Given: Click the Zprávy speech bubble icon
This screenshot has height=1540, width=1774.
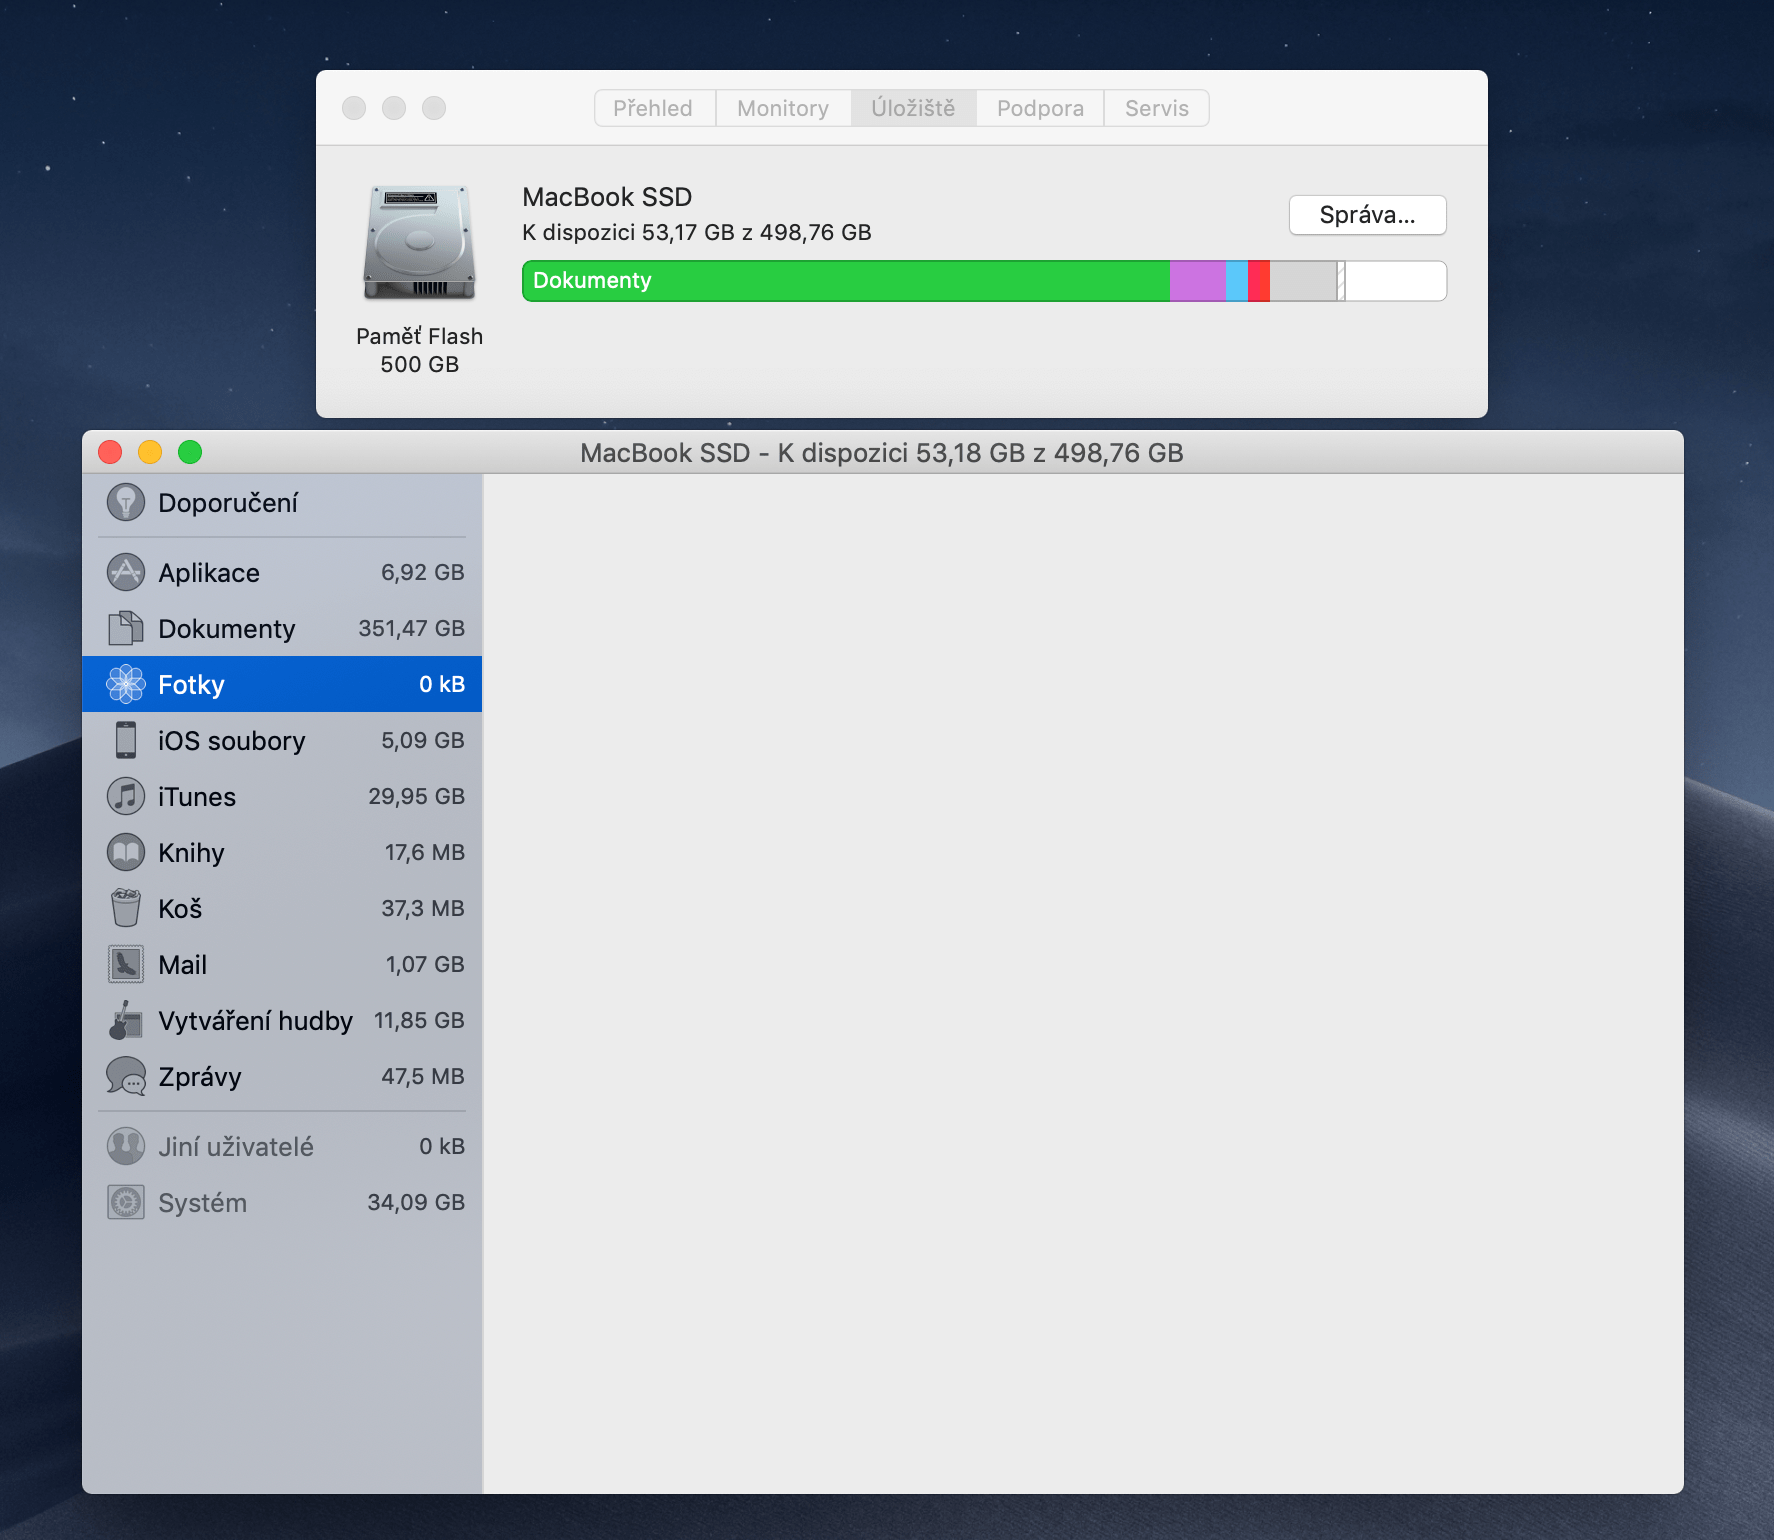Looking at the screenshot, I should tap(126, 1076).
